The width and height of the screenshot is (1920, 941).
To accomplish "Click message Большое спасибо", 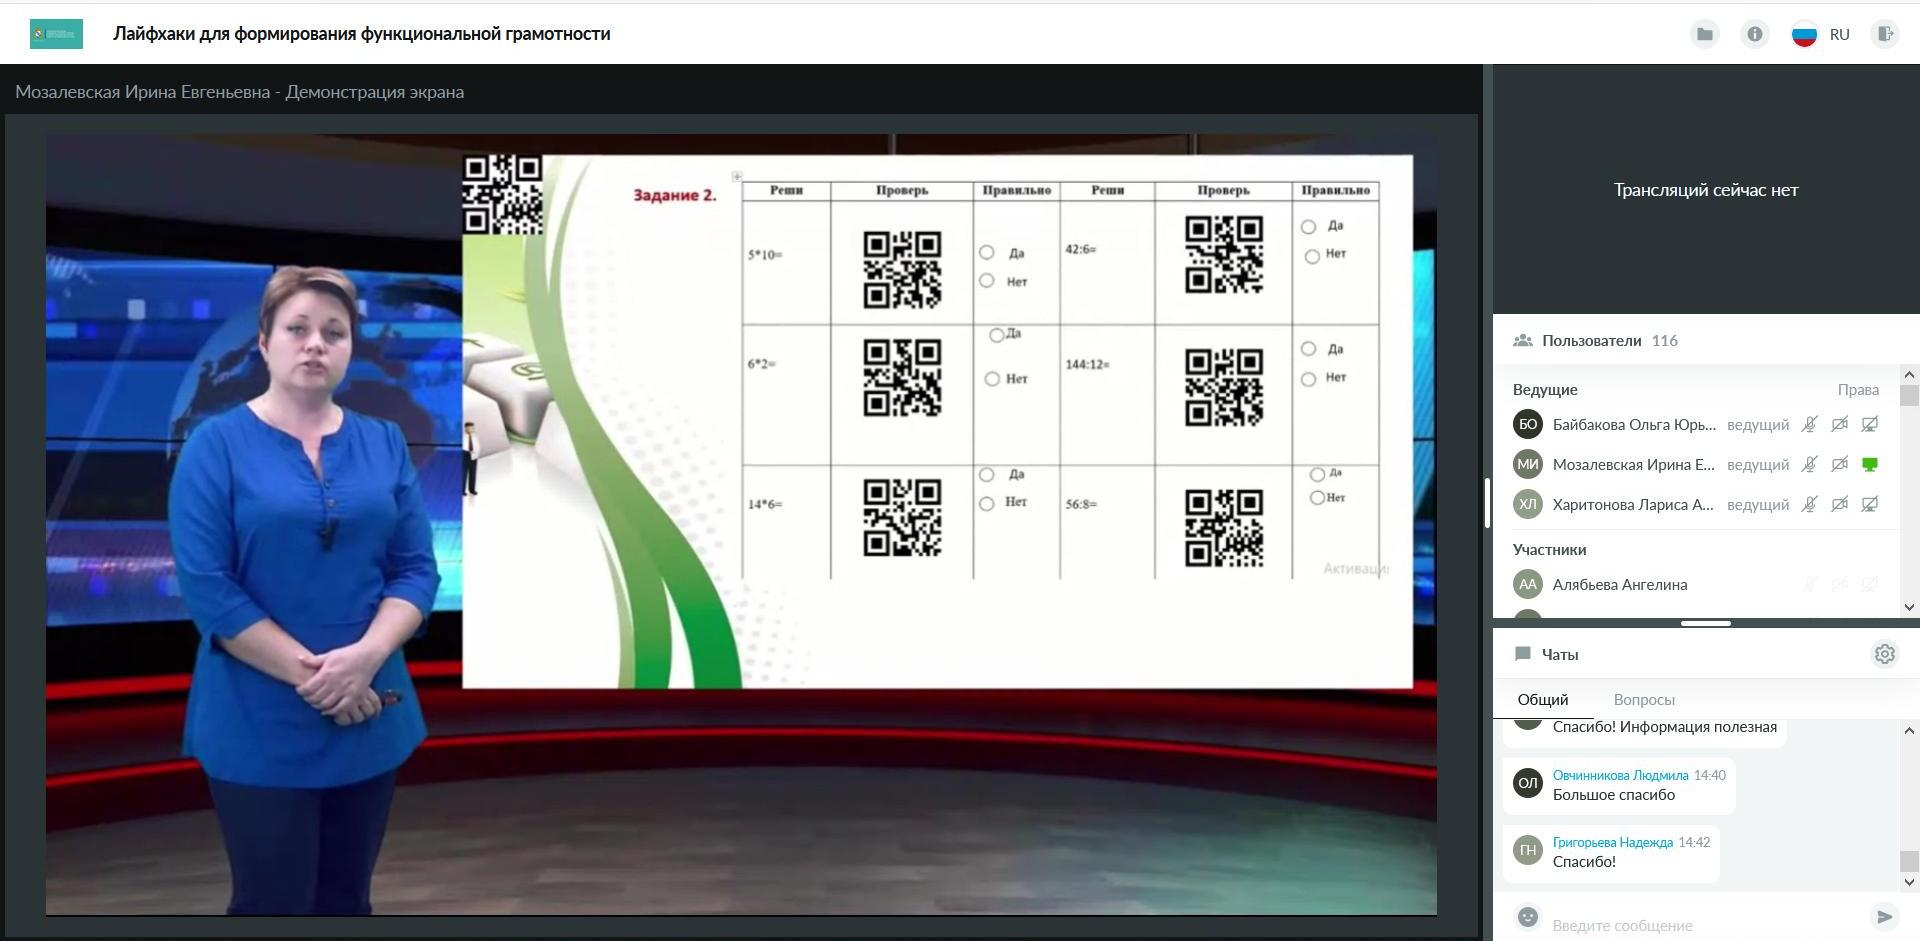I will (1614, 795).
